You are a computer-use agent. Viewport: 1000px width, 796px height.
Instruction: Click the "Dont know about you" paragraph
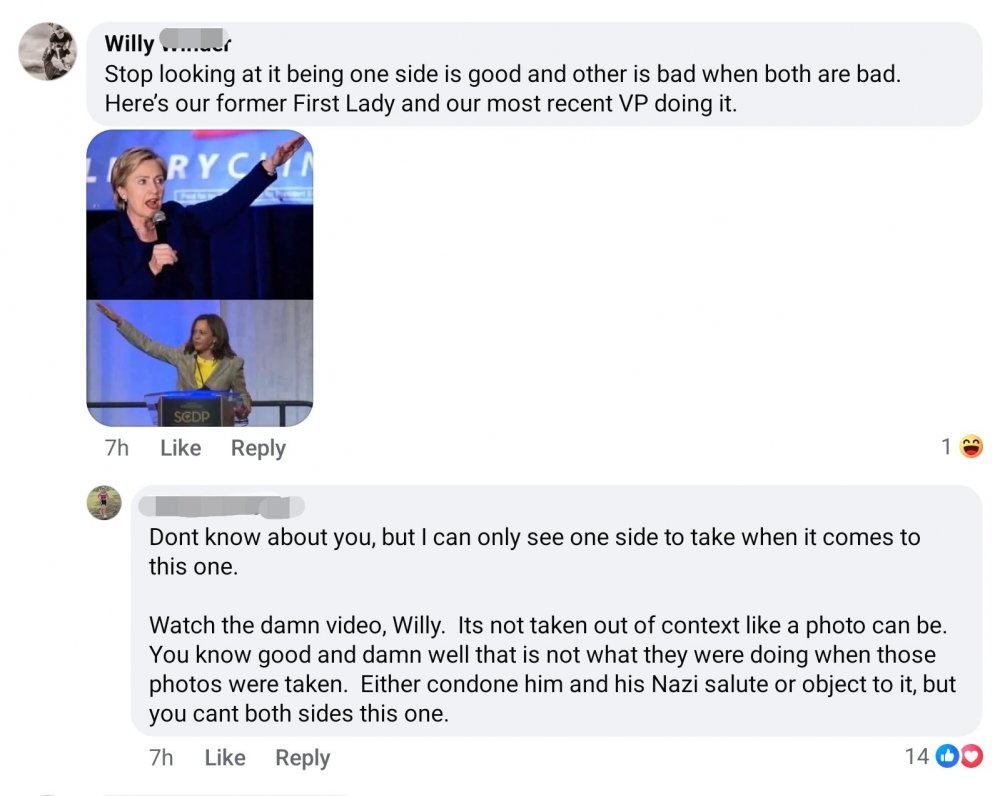pos(534,551)
